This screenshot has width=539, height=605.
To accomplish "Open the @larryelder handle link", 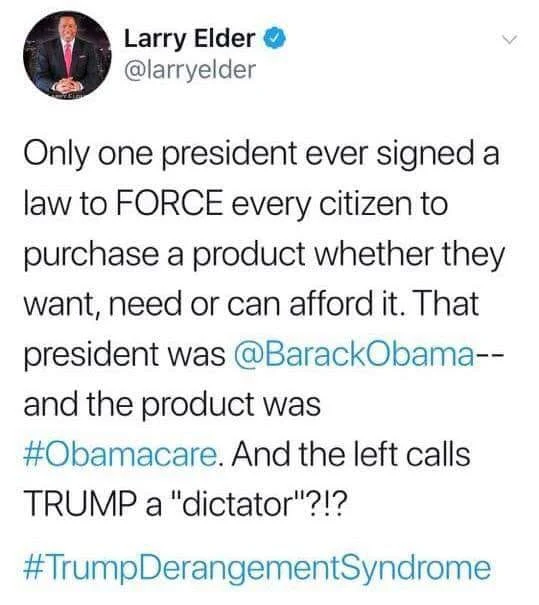I will pyautogui.click(x=189, y=70).
